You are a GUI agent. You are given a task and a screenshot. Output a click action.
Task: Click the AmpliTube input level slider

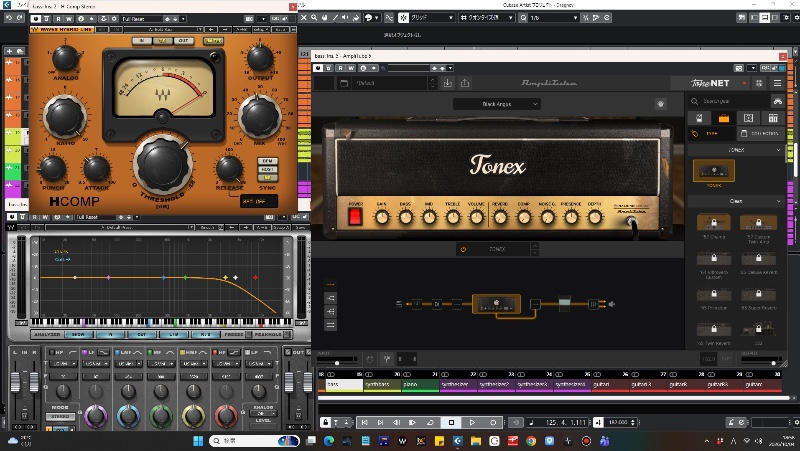click(x=337, y=361)
